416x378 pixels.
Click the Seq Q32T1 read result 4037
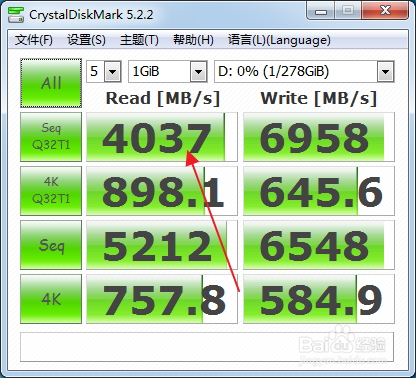[x=162, y=137]
